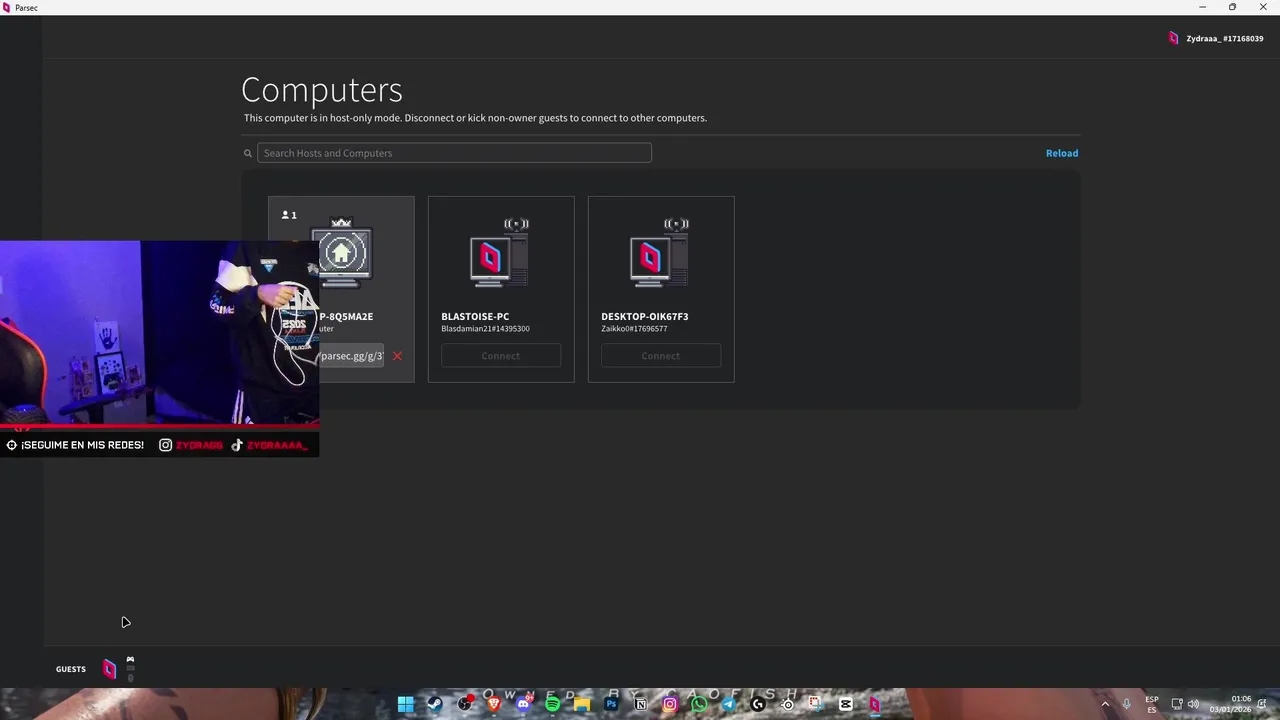
Task: Click the TikTok icon in stream overlay
Action: pos(237,445)
